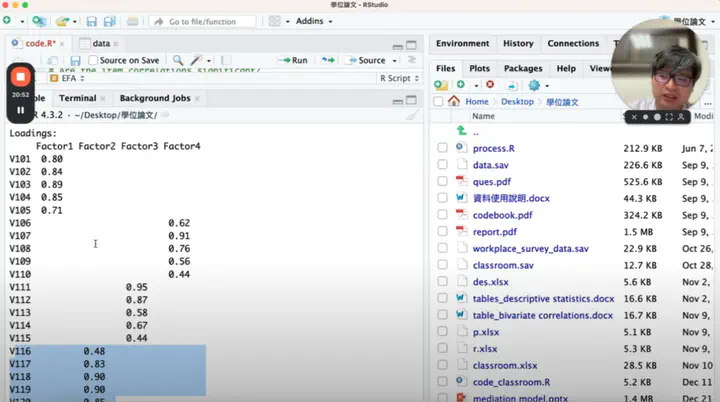Expand the Addins dropdown menu
Screen dimensions: 720x402
point(314,21)
